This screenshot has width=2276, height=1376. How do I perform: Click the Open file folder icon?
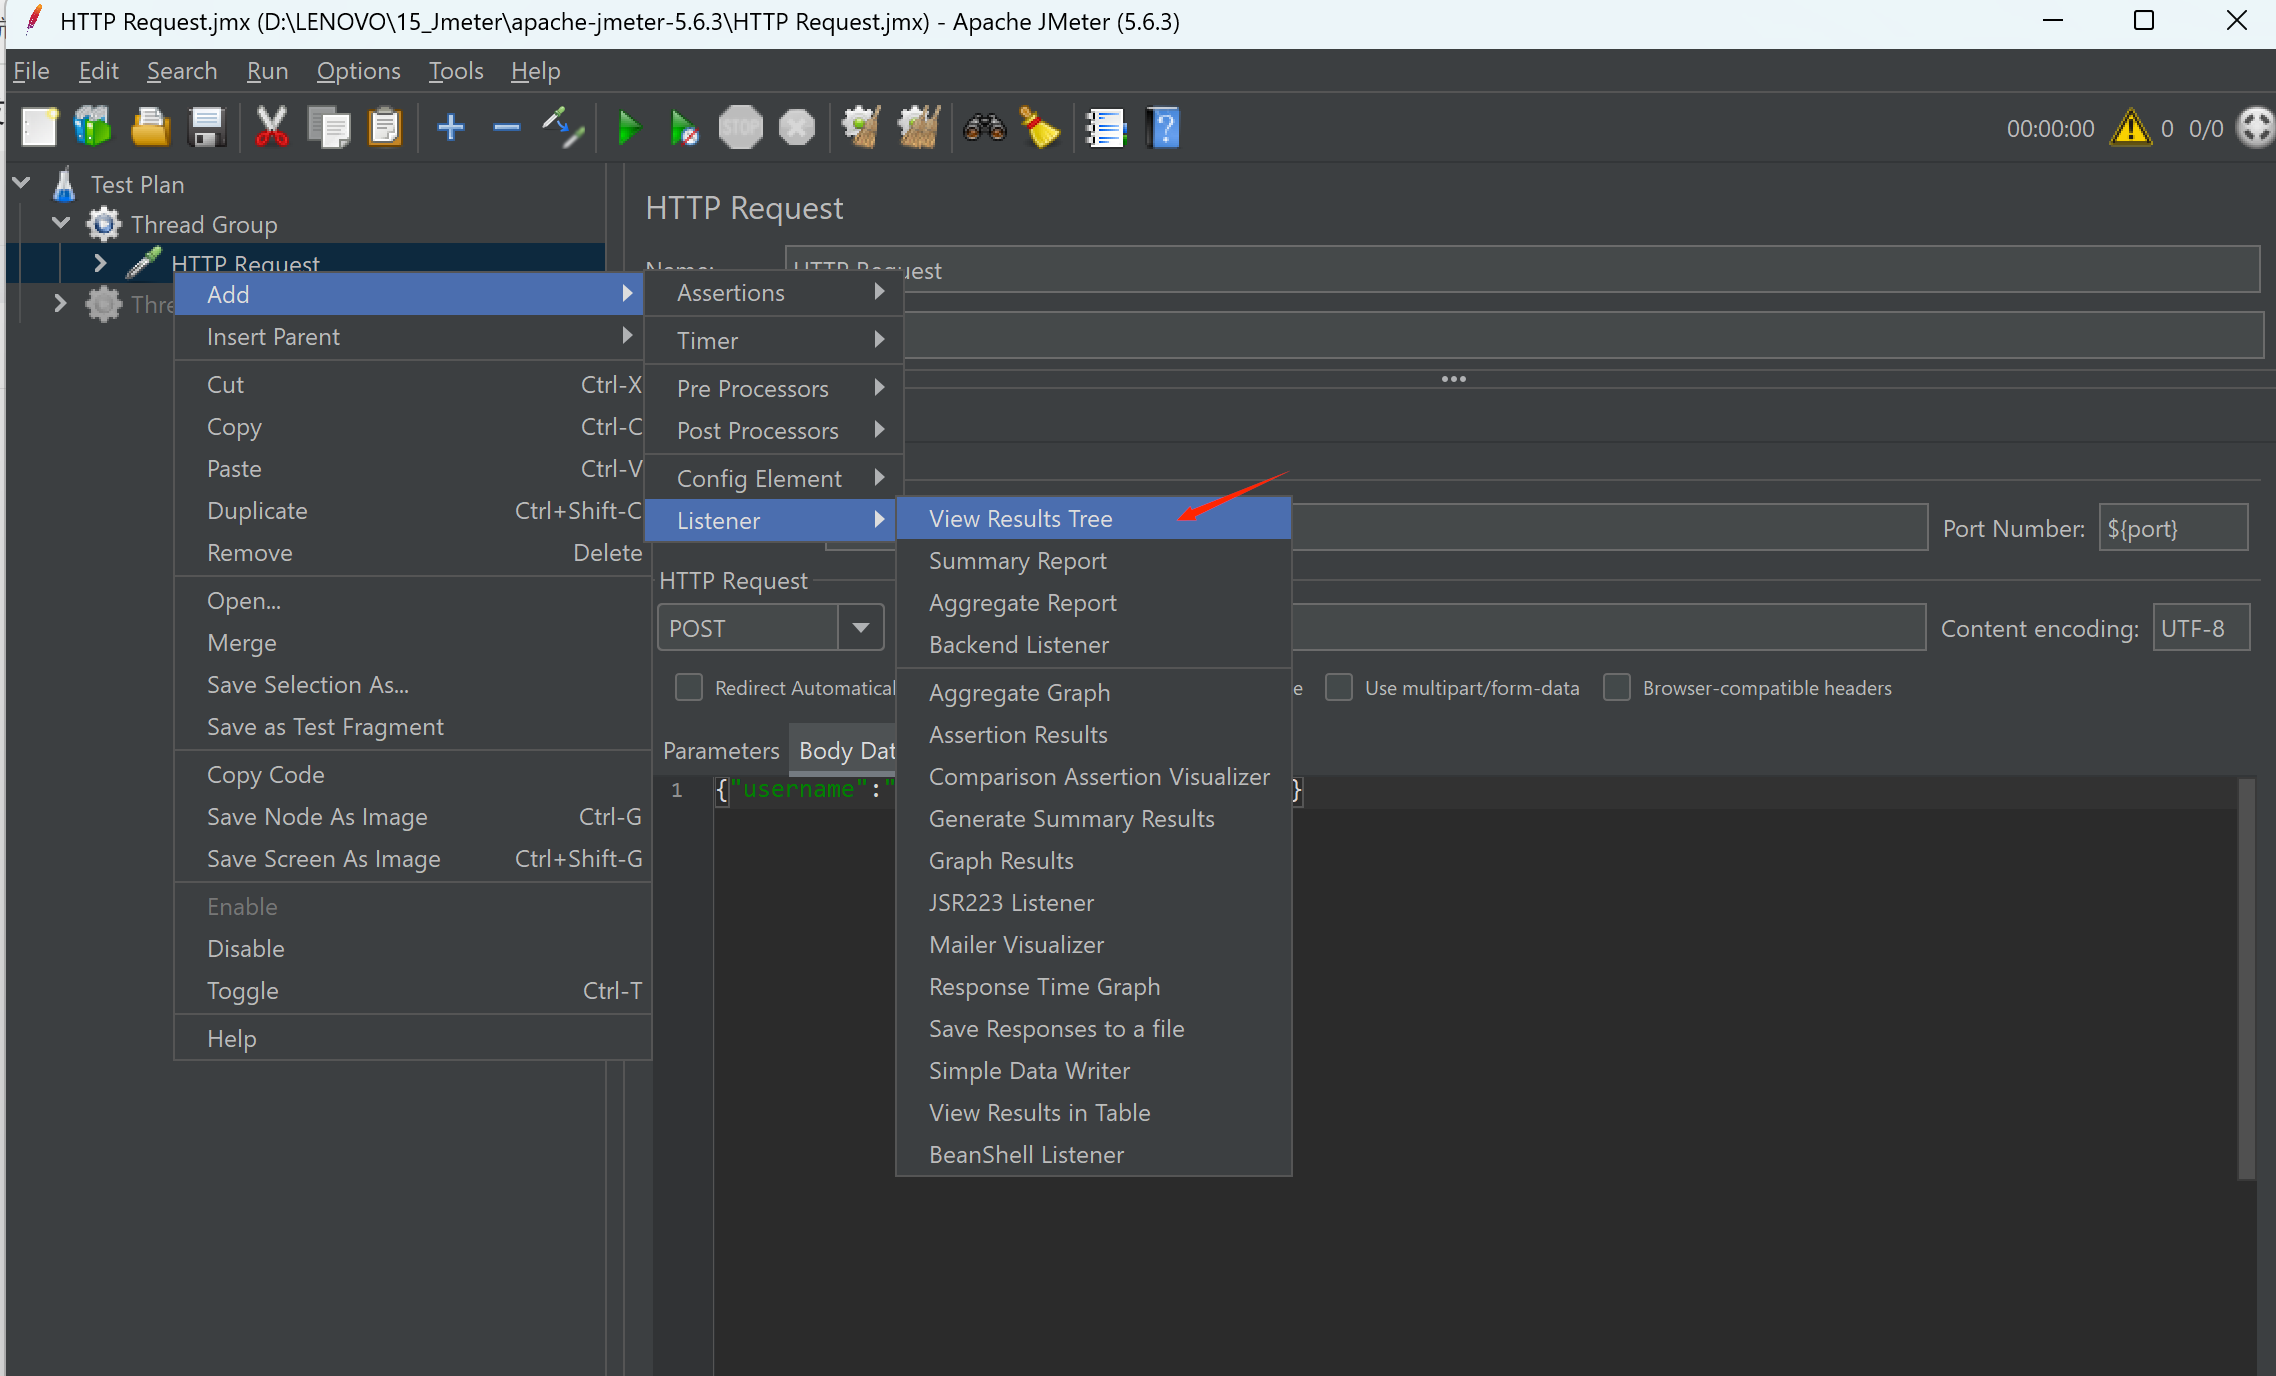(150, 128)
